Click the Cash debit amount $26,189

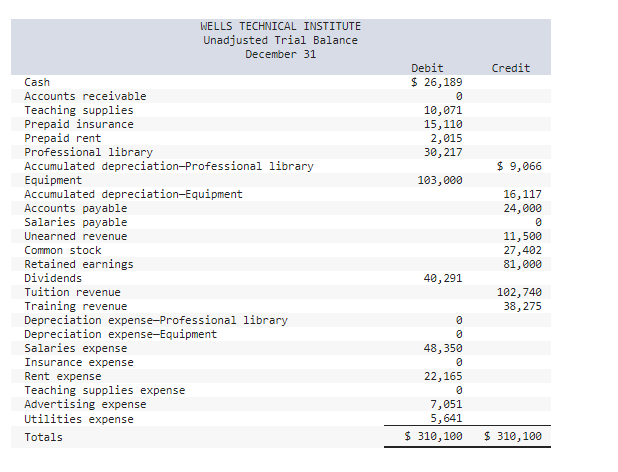click(x=436, y=82)
